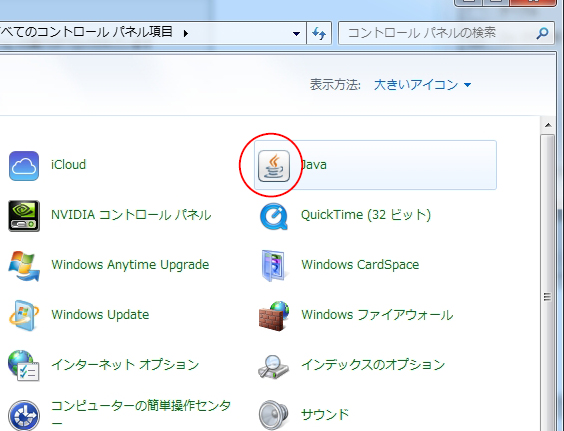The image size is (564, 431).
Task: Open the Windows Update icon
Action: [24, 316]
